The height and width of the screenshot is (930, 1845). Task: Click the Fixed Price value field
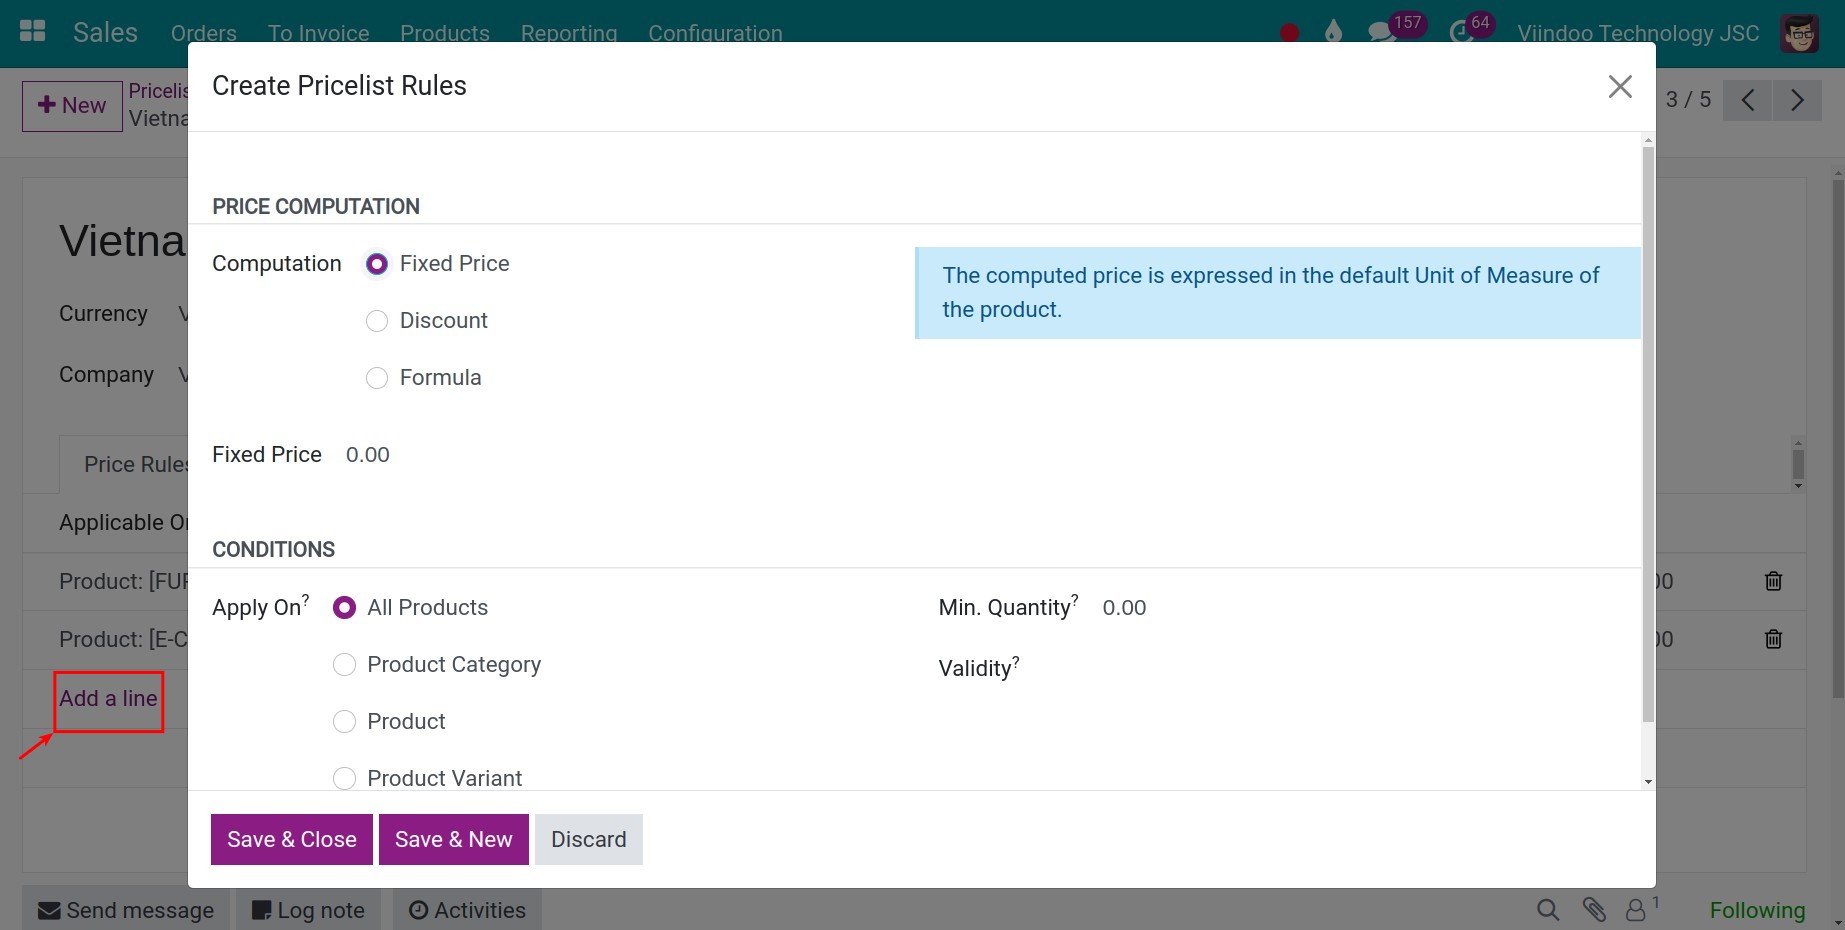(x=368, y=455)
